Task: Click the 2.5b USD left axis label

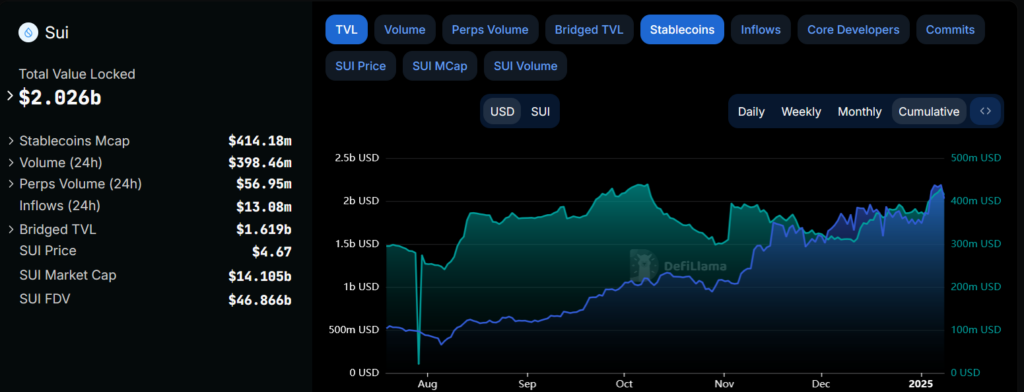Action: click(357, 158)
